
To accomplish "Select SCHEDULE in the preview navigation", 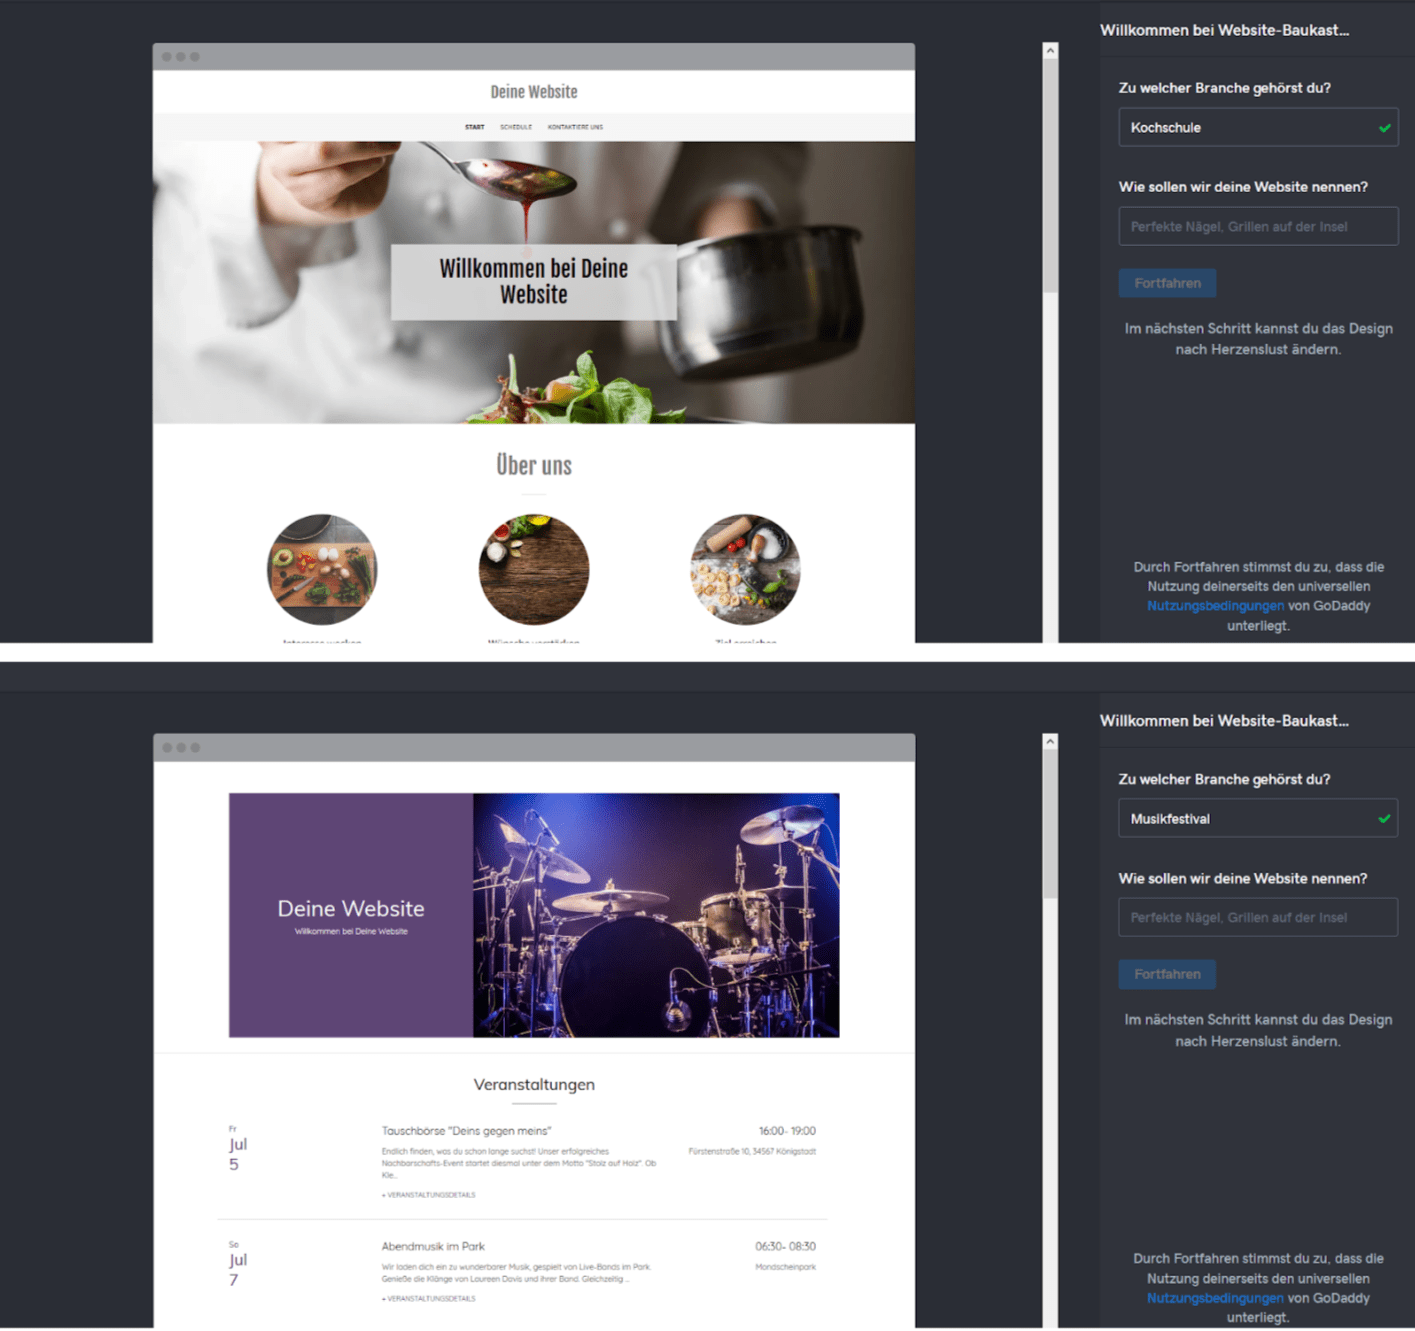I will pyautogui.click(x=516, y=127).
